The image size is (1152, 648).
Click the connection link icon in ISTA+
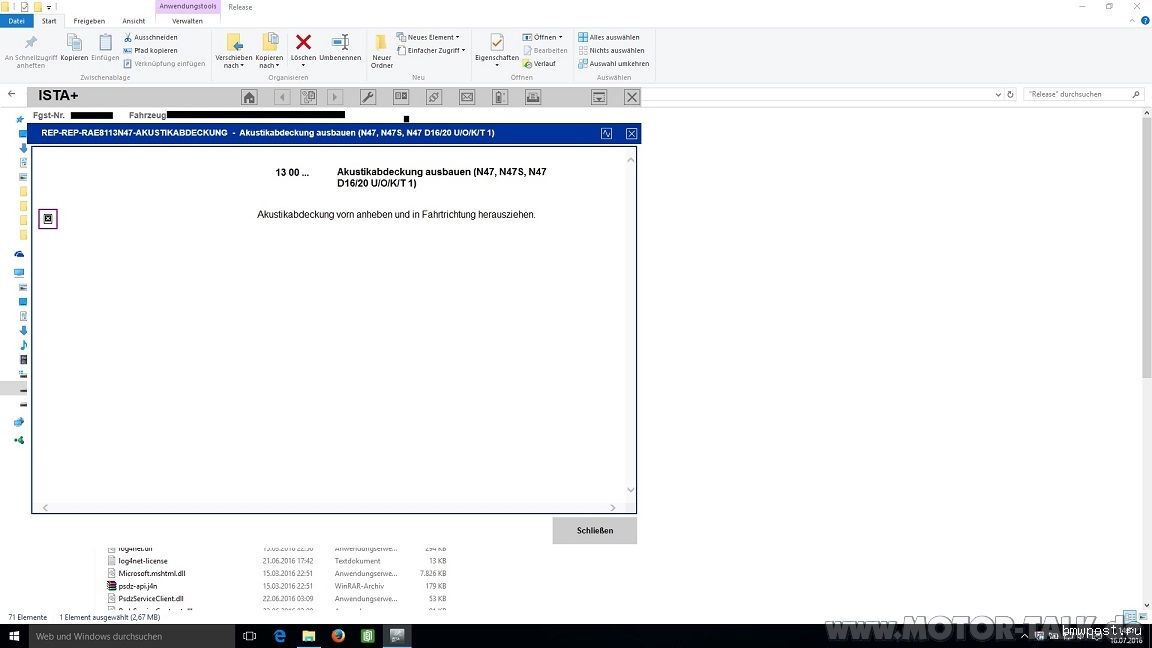pyautogui.click(x=434, y=97)
